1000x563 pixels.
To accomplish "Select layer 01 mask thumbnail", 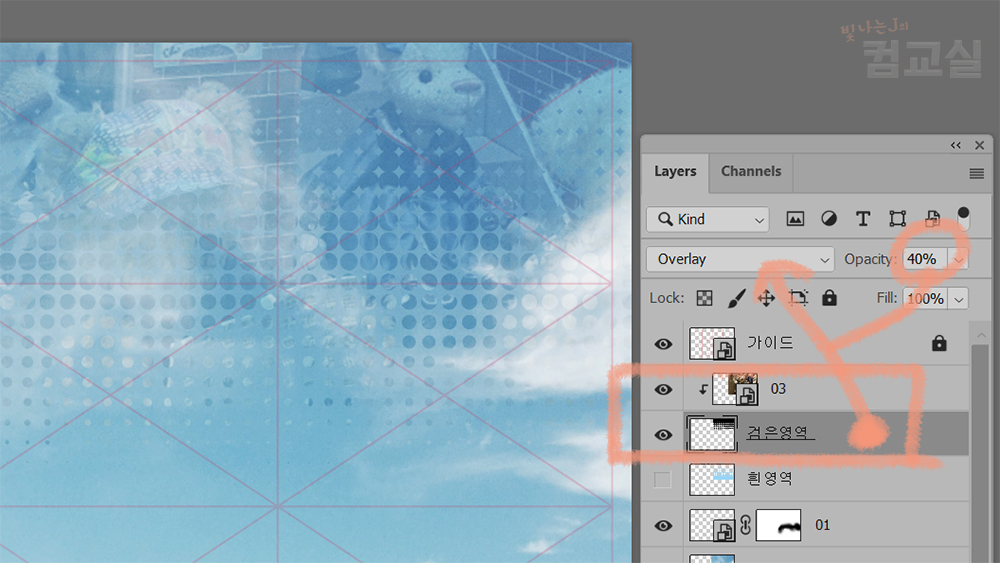I will [778, 525].
